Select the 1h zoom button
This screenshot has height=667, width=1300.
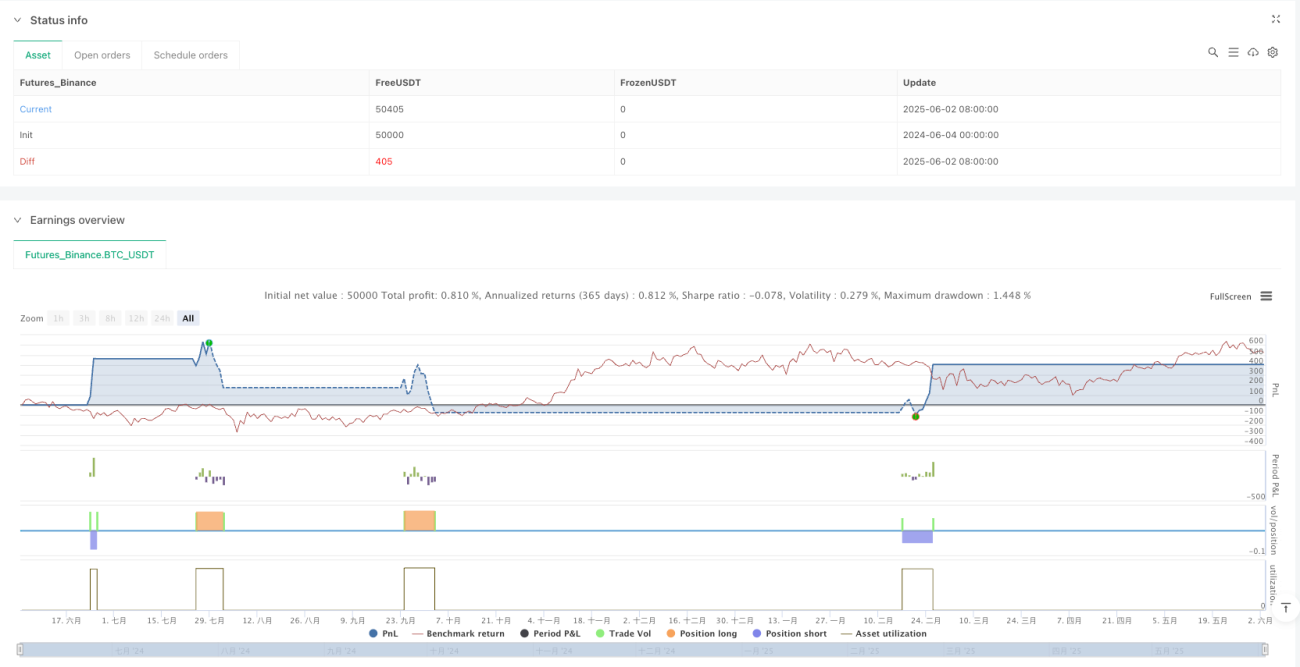coord(59,318)
